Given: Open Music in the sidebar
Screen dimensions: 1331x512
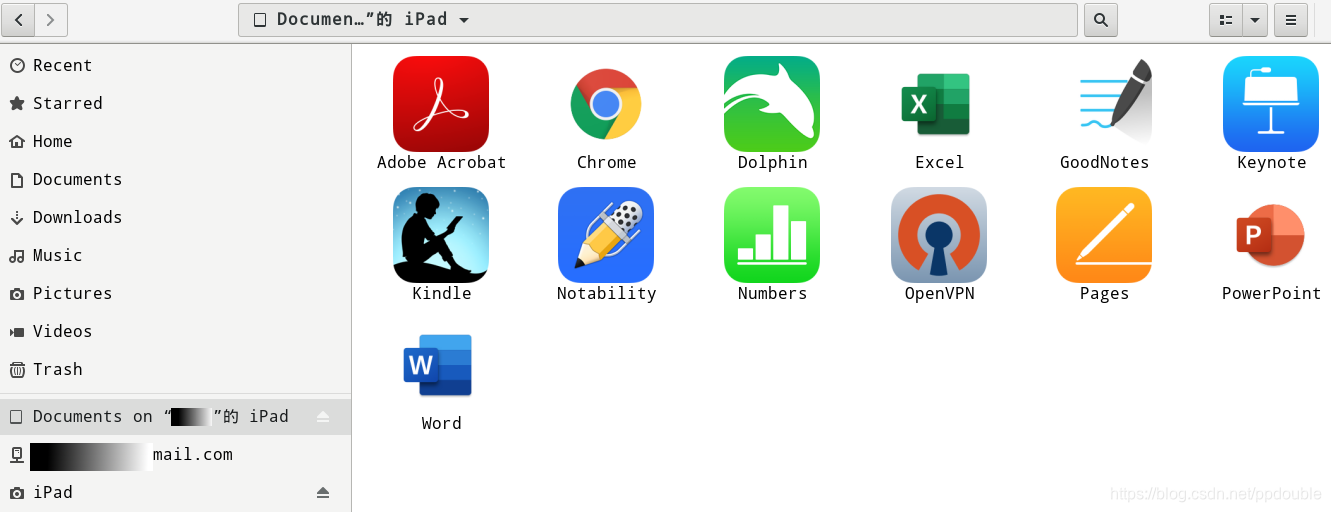Looking at the screenshot, I should 175,255.
